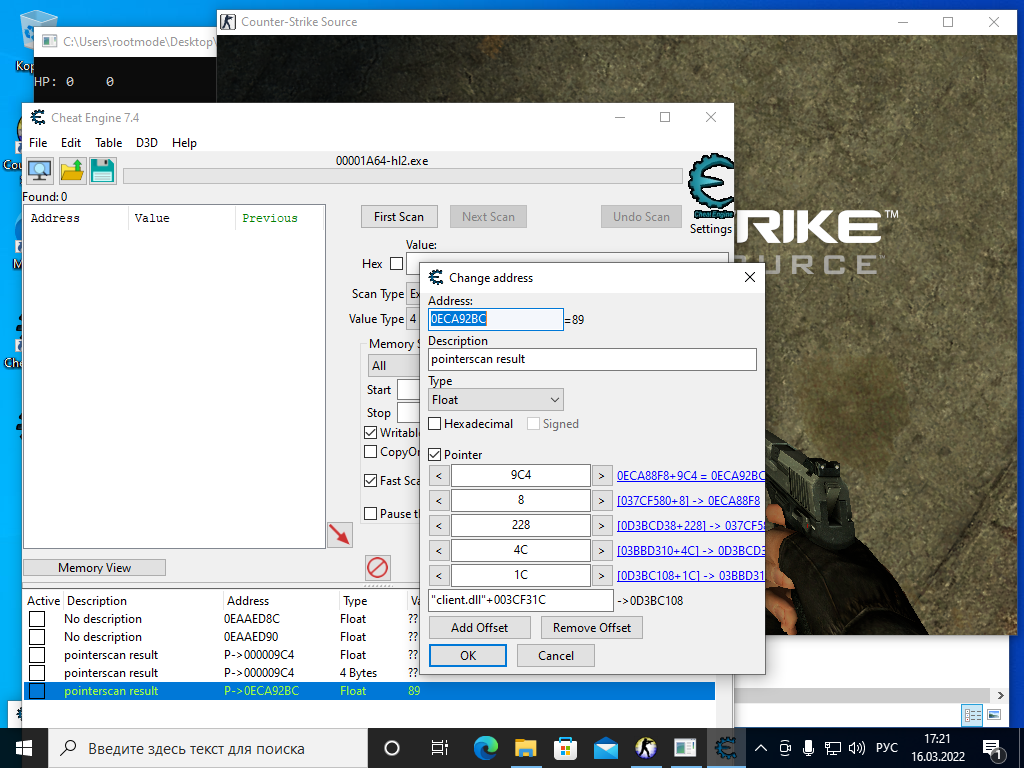The image size is (1024, 768).
Task: Toggle the CopyOnWrite checkbox
Action: click(x=370, y=452)
